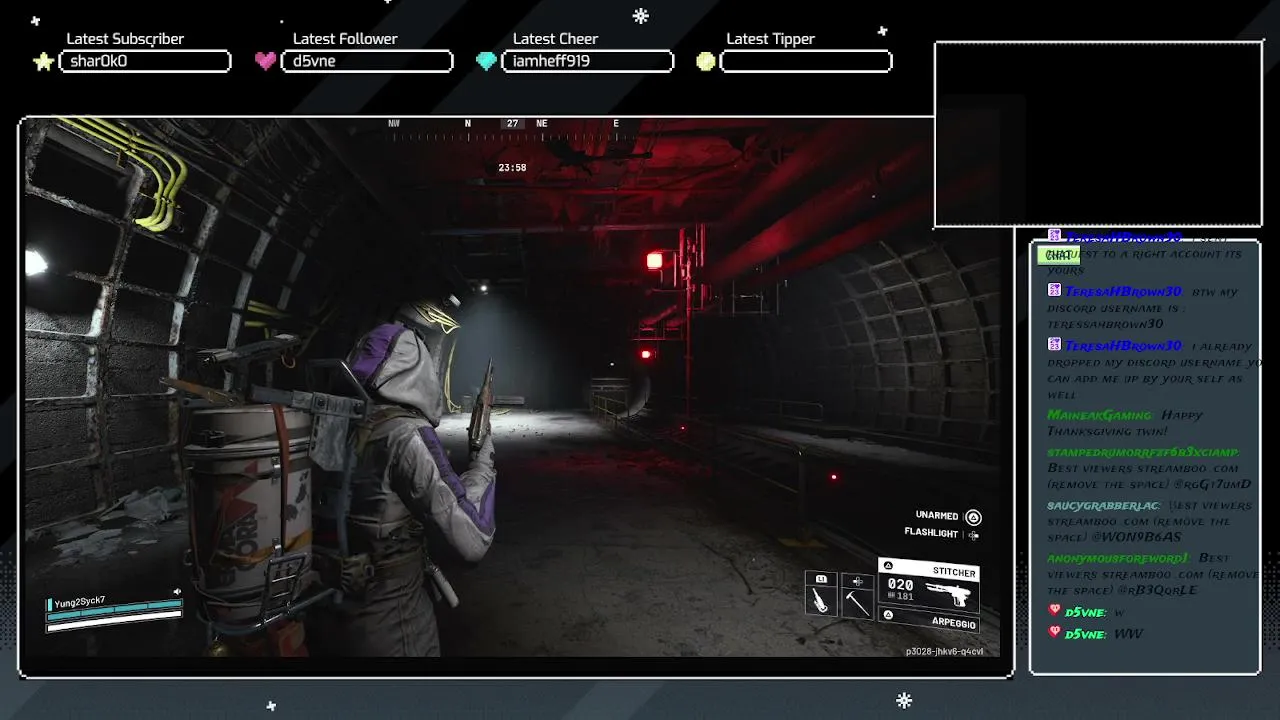
Task: Click the Latest Cheer label
Action: click(x=555, y=39)
